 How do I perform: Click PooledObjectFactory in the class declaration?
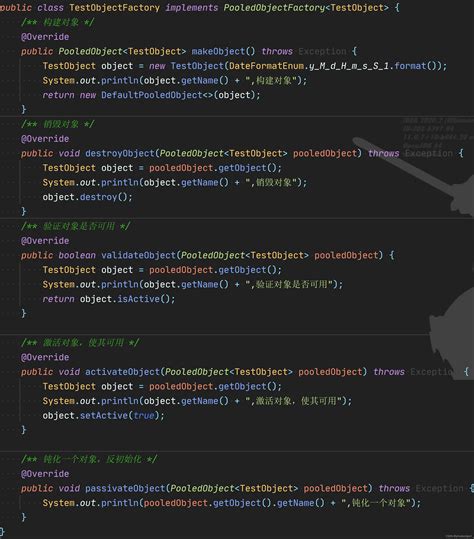coord(274,8)
